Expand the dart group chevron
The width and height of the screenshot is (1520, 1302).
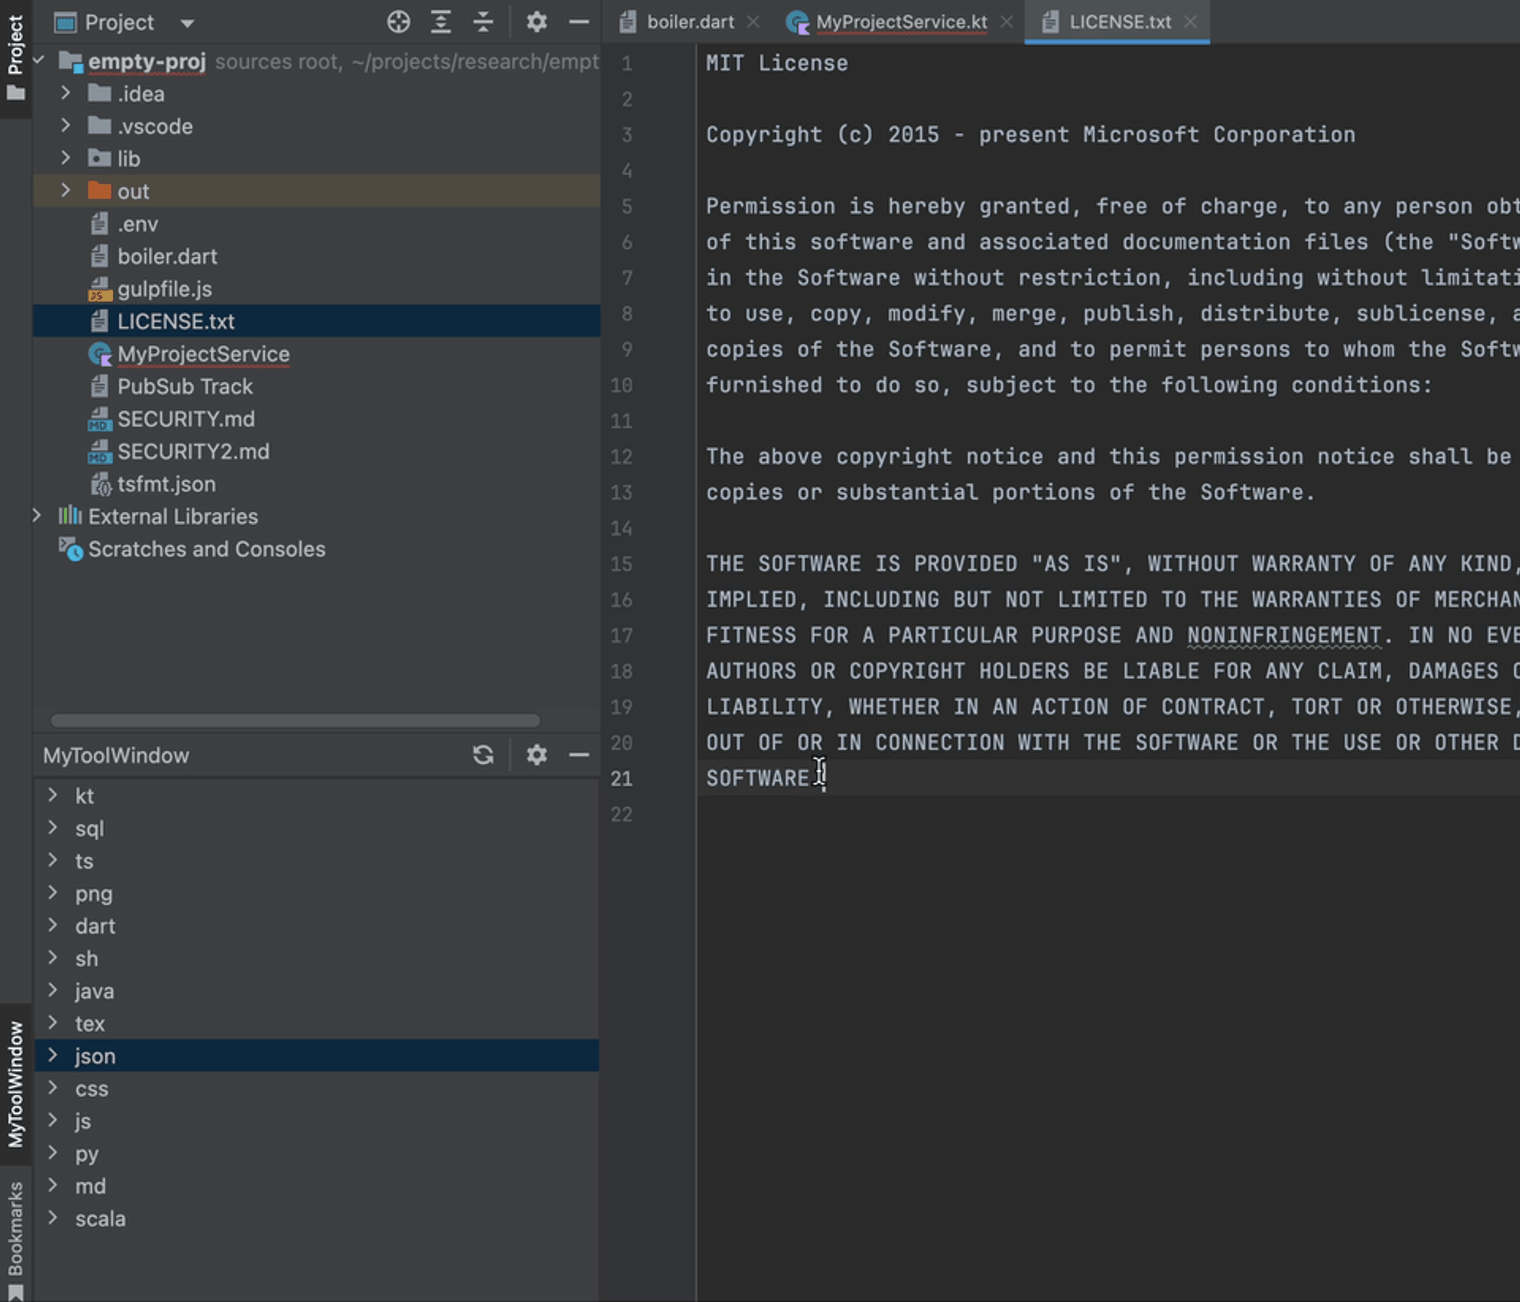pos(53,925)
